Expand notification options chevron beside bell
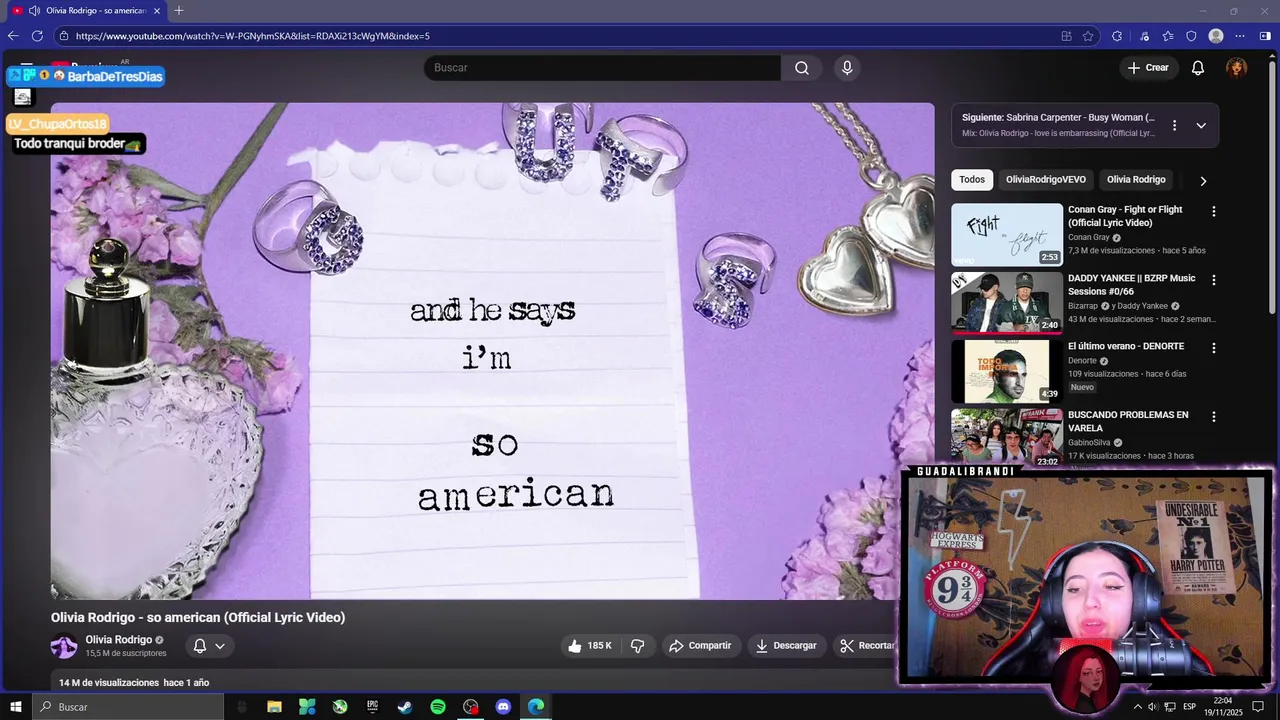 (220, 646)
